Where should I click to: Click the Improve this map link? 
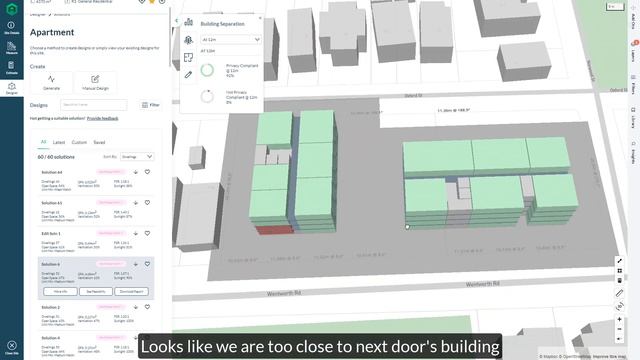609,357
